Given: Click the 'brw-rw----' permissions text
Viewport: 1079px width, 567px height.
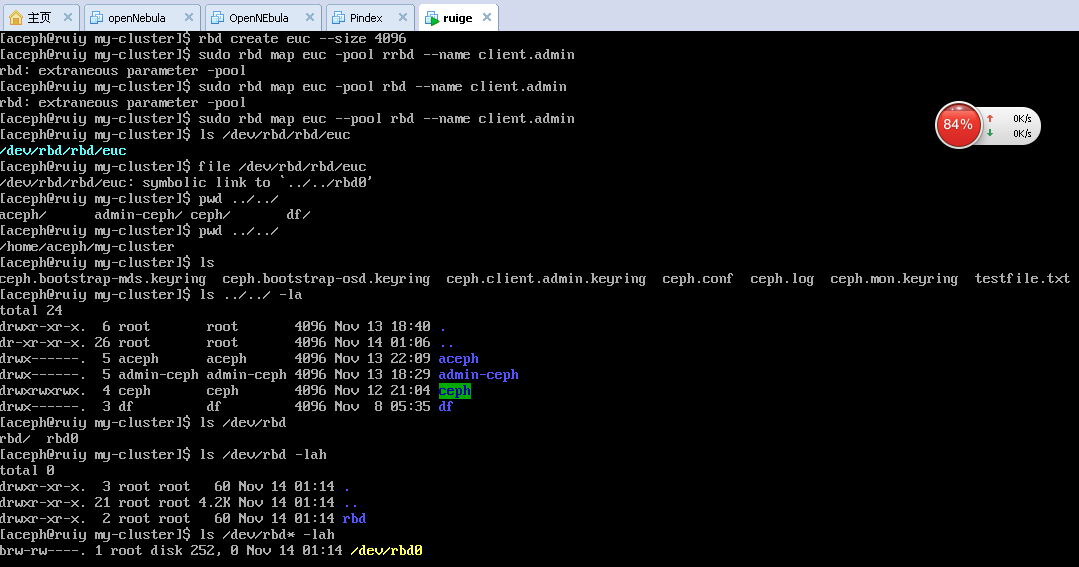Looking at the screenshot, I should tap(43, 550).
